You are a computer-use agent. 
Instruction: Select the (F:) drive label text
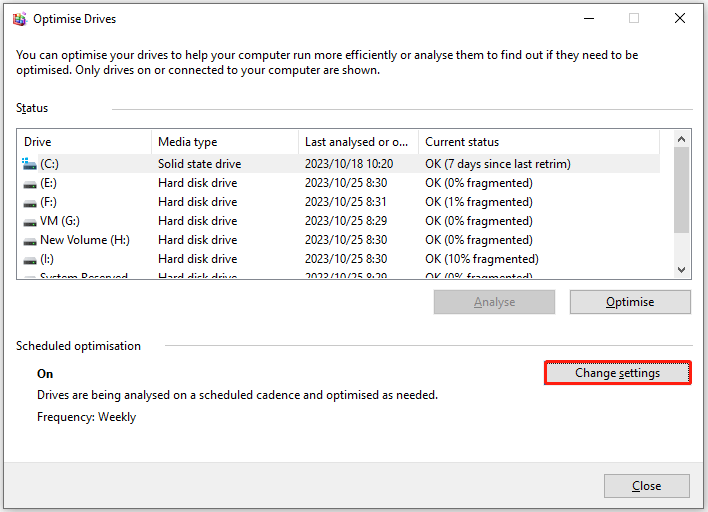[48, 202]
